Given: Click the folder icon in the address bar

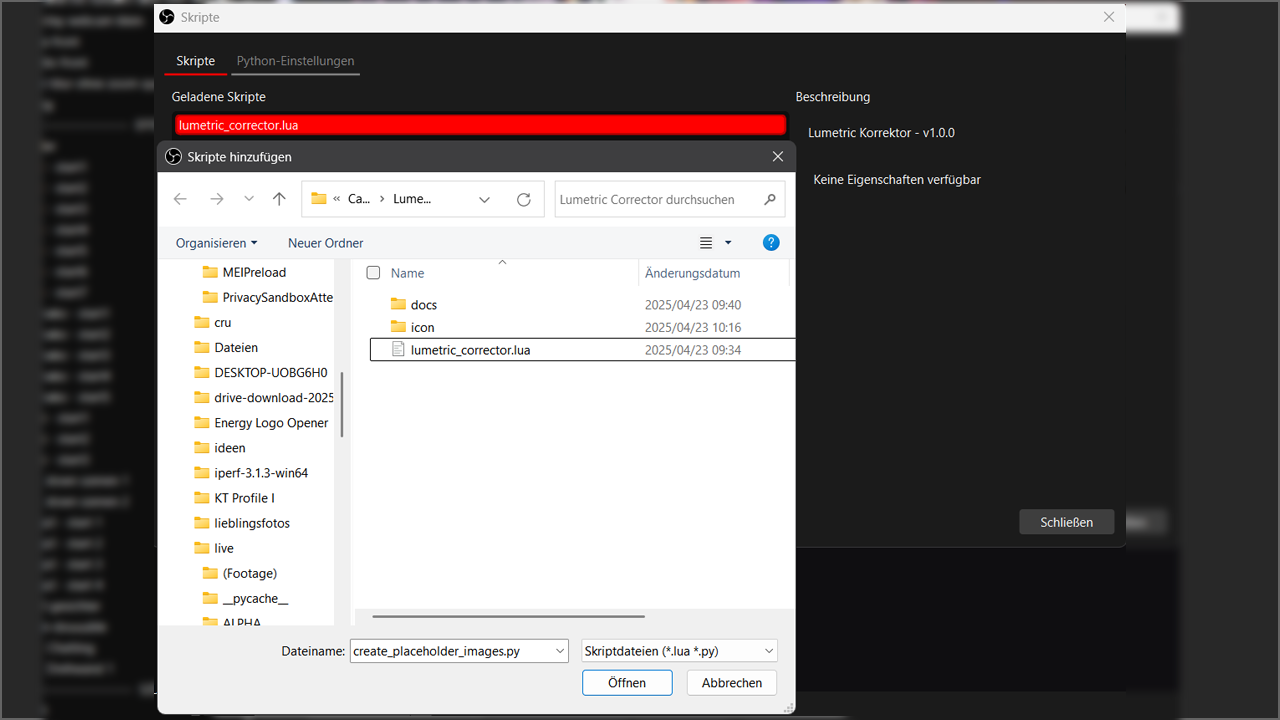Looking at the screenshot, I should coord(318,198).
